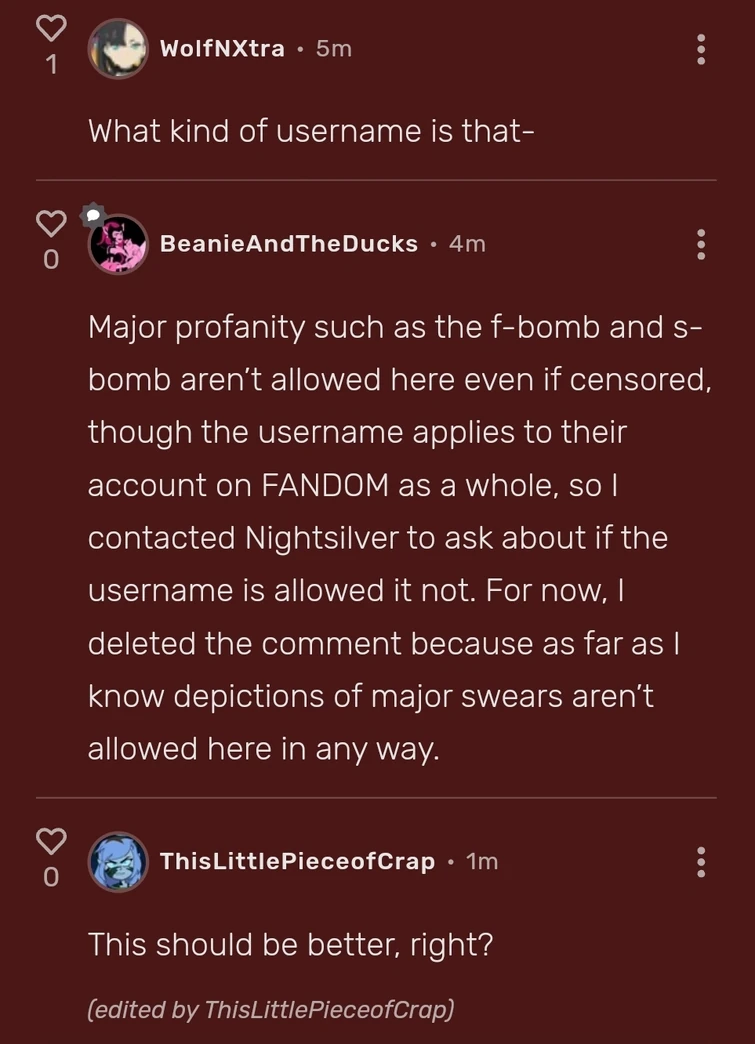Open the options menu on ThisLittlePieceofCrap's comment
This screenshot has width=755, height=1044.
701,861
